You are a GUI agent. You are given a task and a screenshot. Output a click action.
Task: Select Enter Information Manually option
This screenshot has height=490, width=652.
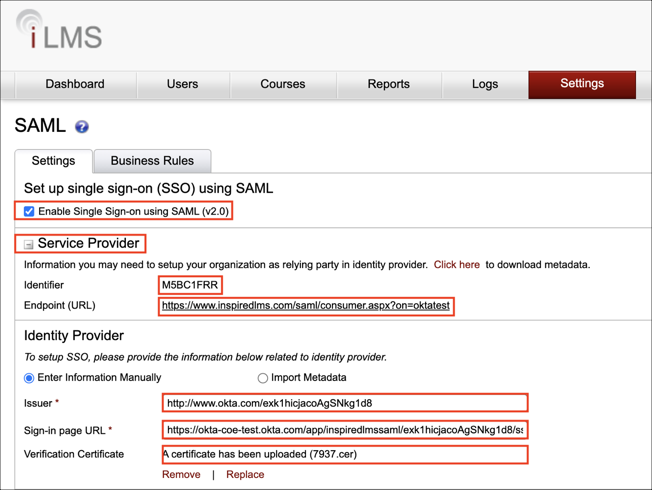coord(29,378)
